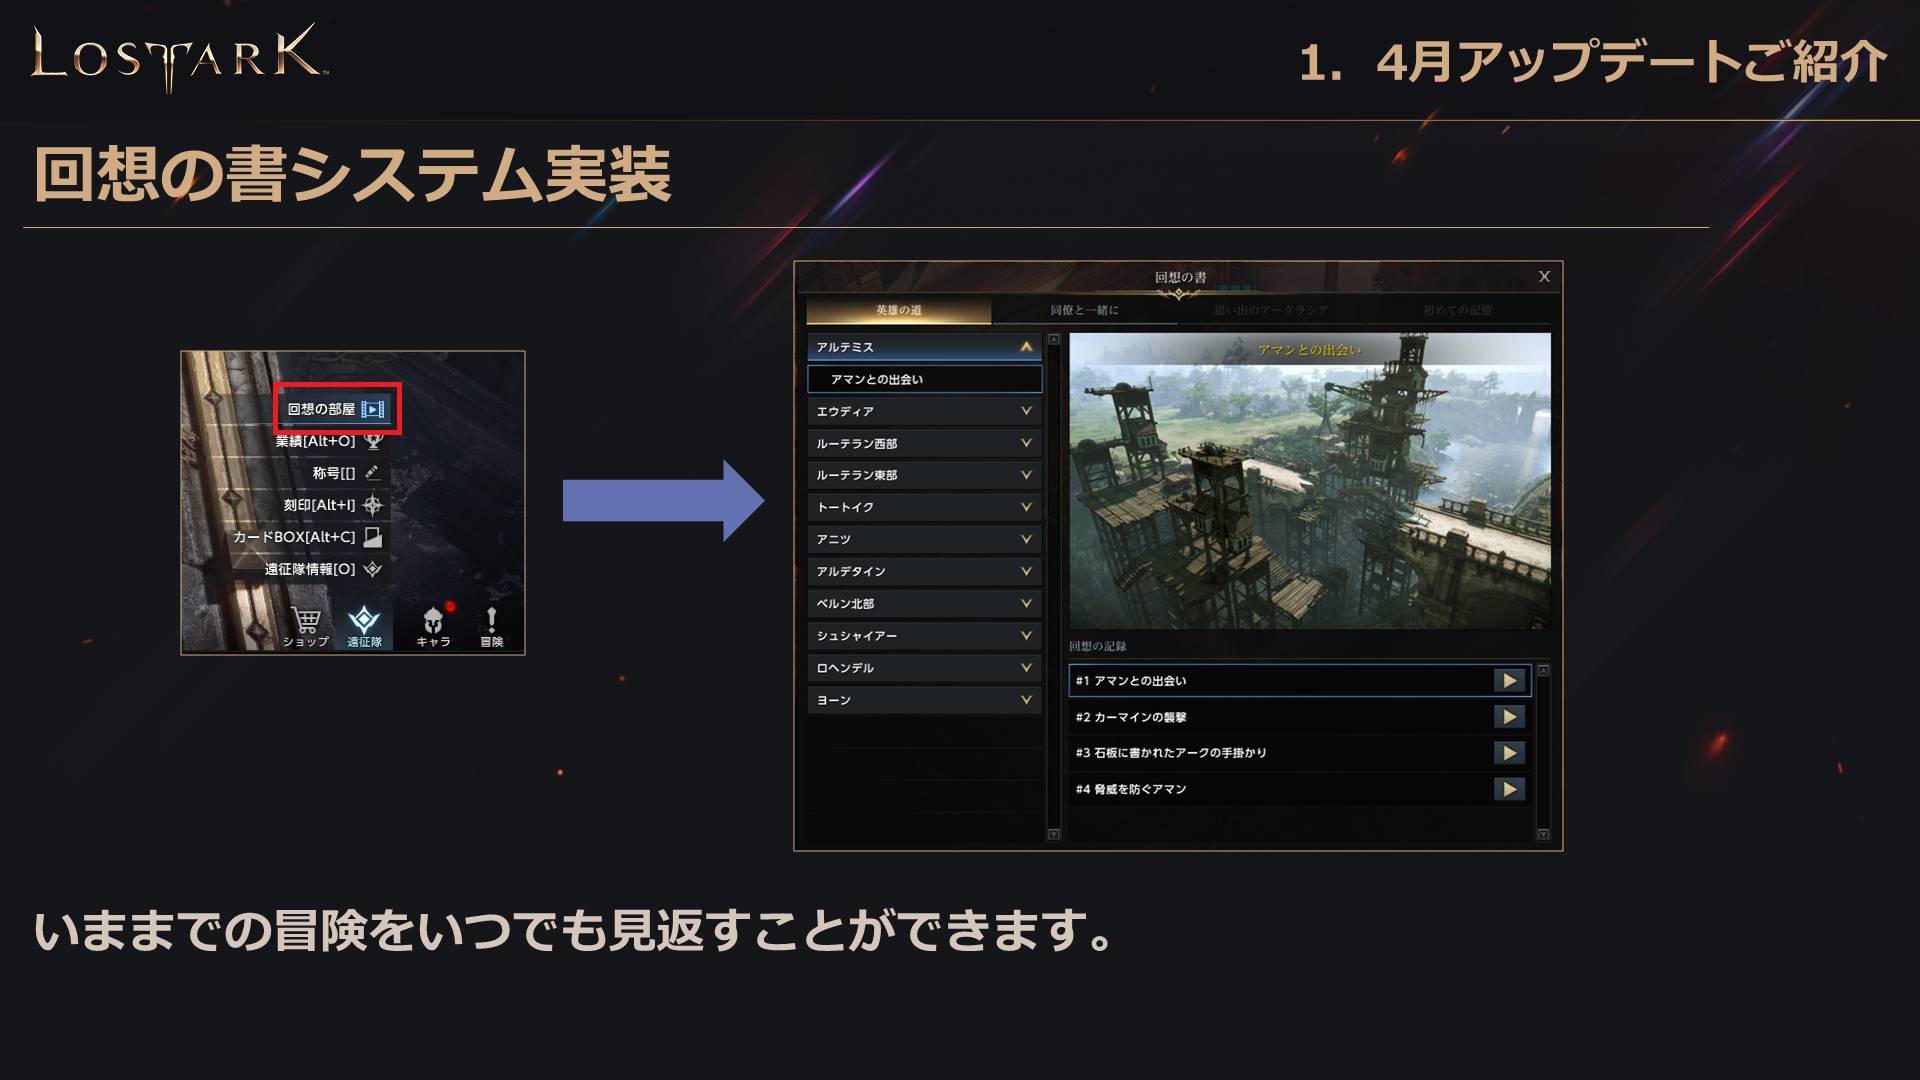Open the 回想の部屋 film icon entry
Screen dimensions: 1920x1080
[x=372, y=409]
